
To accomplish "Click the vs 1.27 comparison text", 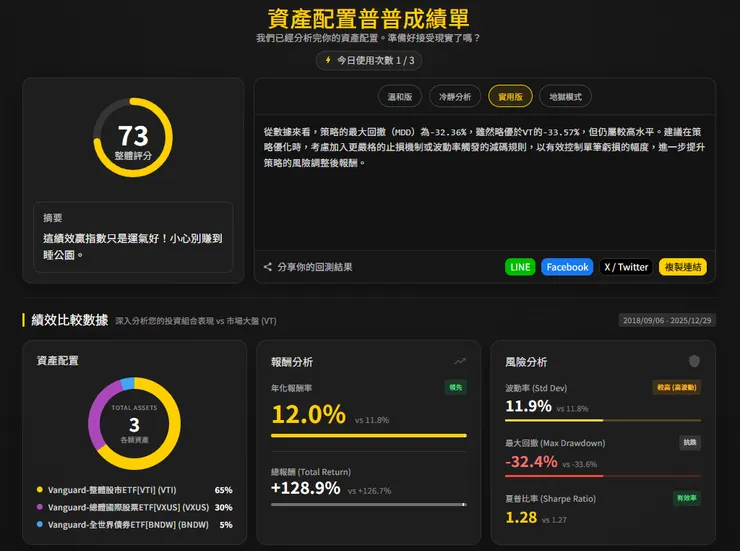I will [x=554, y=520].
